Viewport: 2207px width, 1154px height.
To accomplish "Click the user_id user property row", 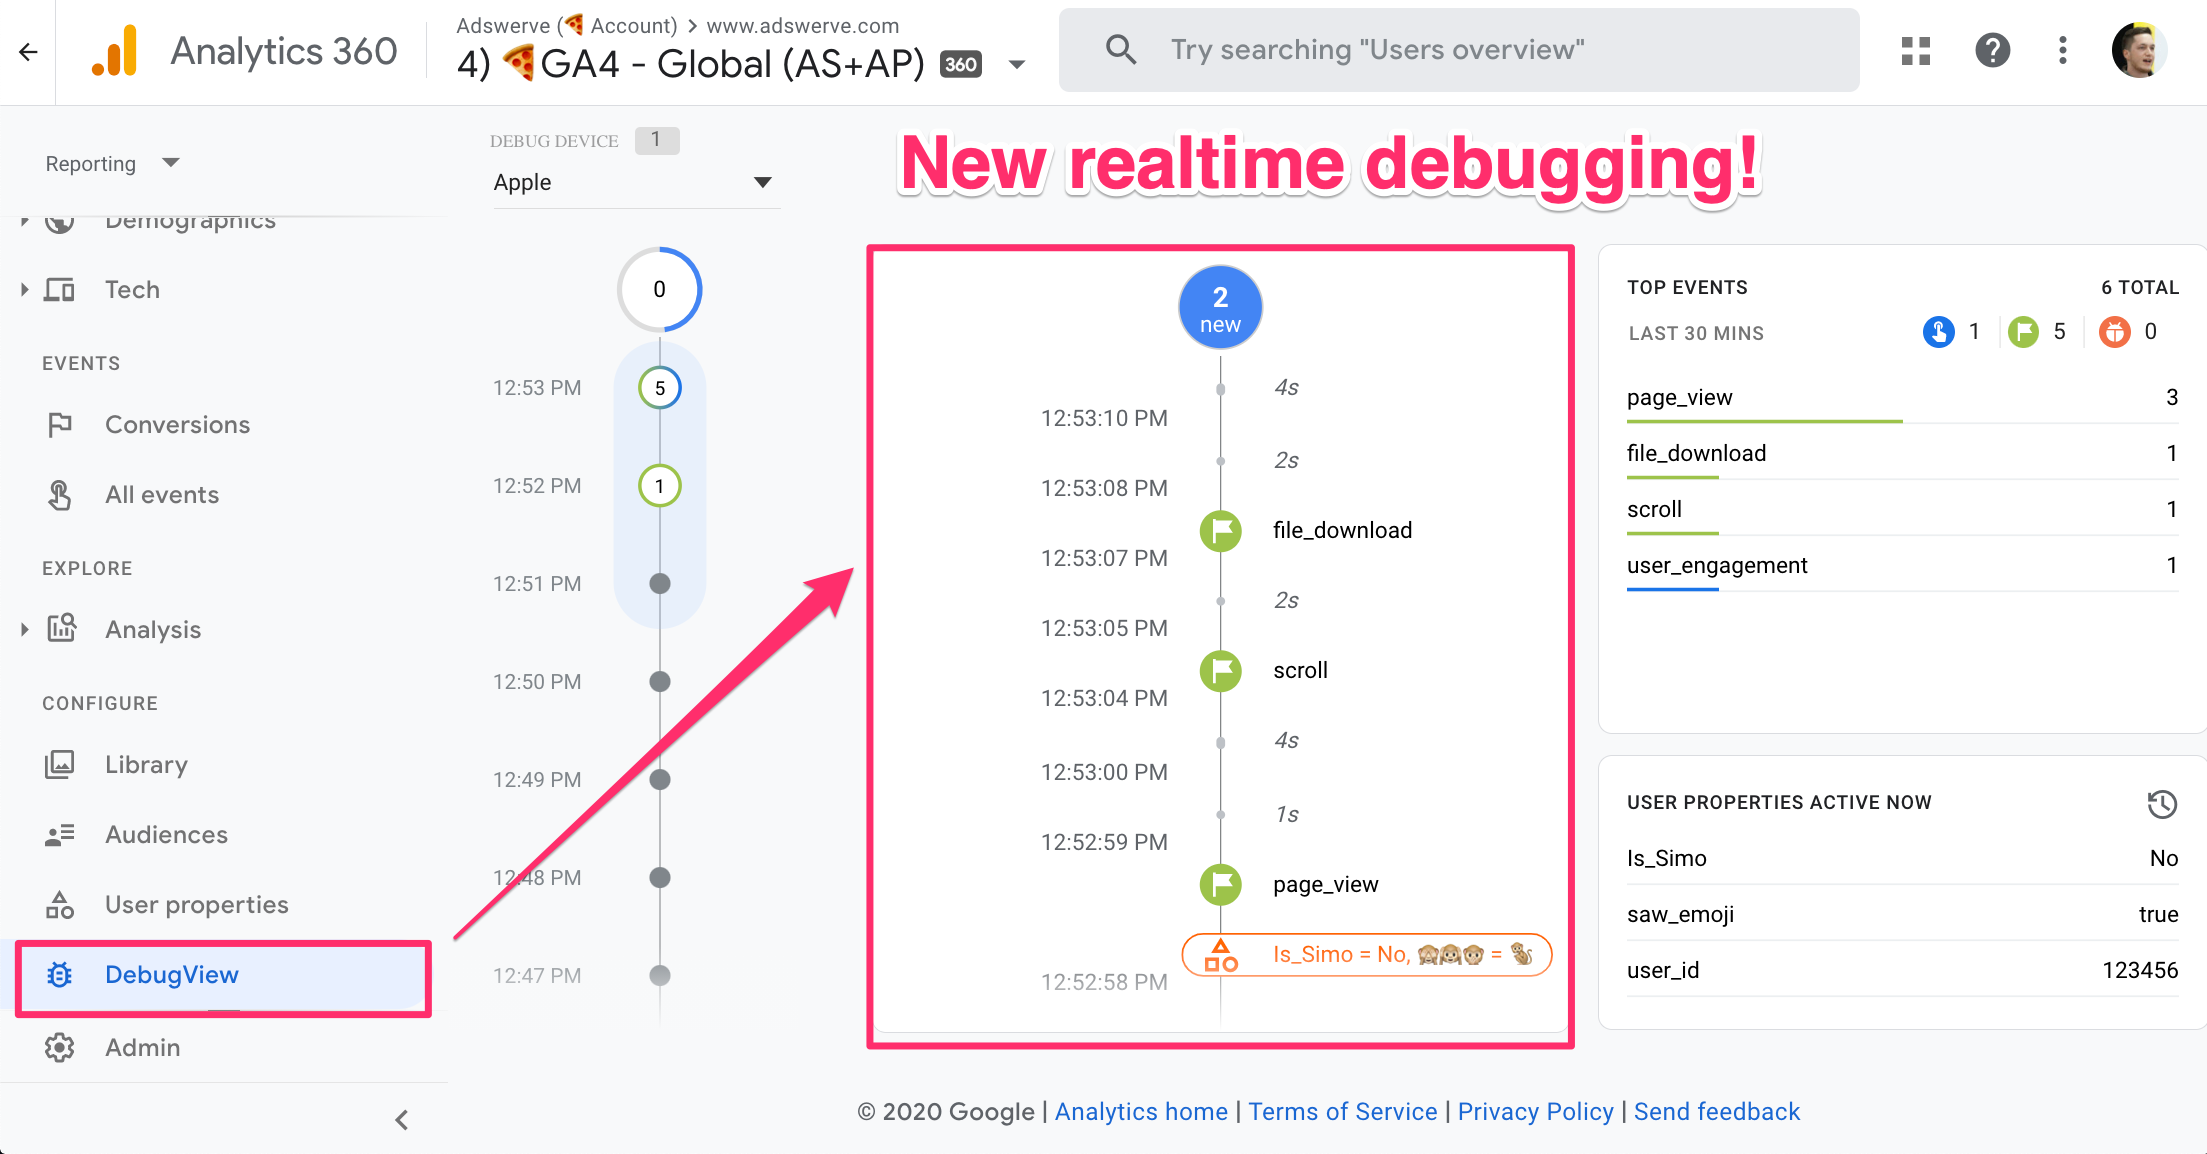I will coord(1902,971).
